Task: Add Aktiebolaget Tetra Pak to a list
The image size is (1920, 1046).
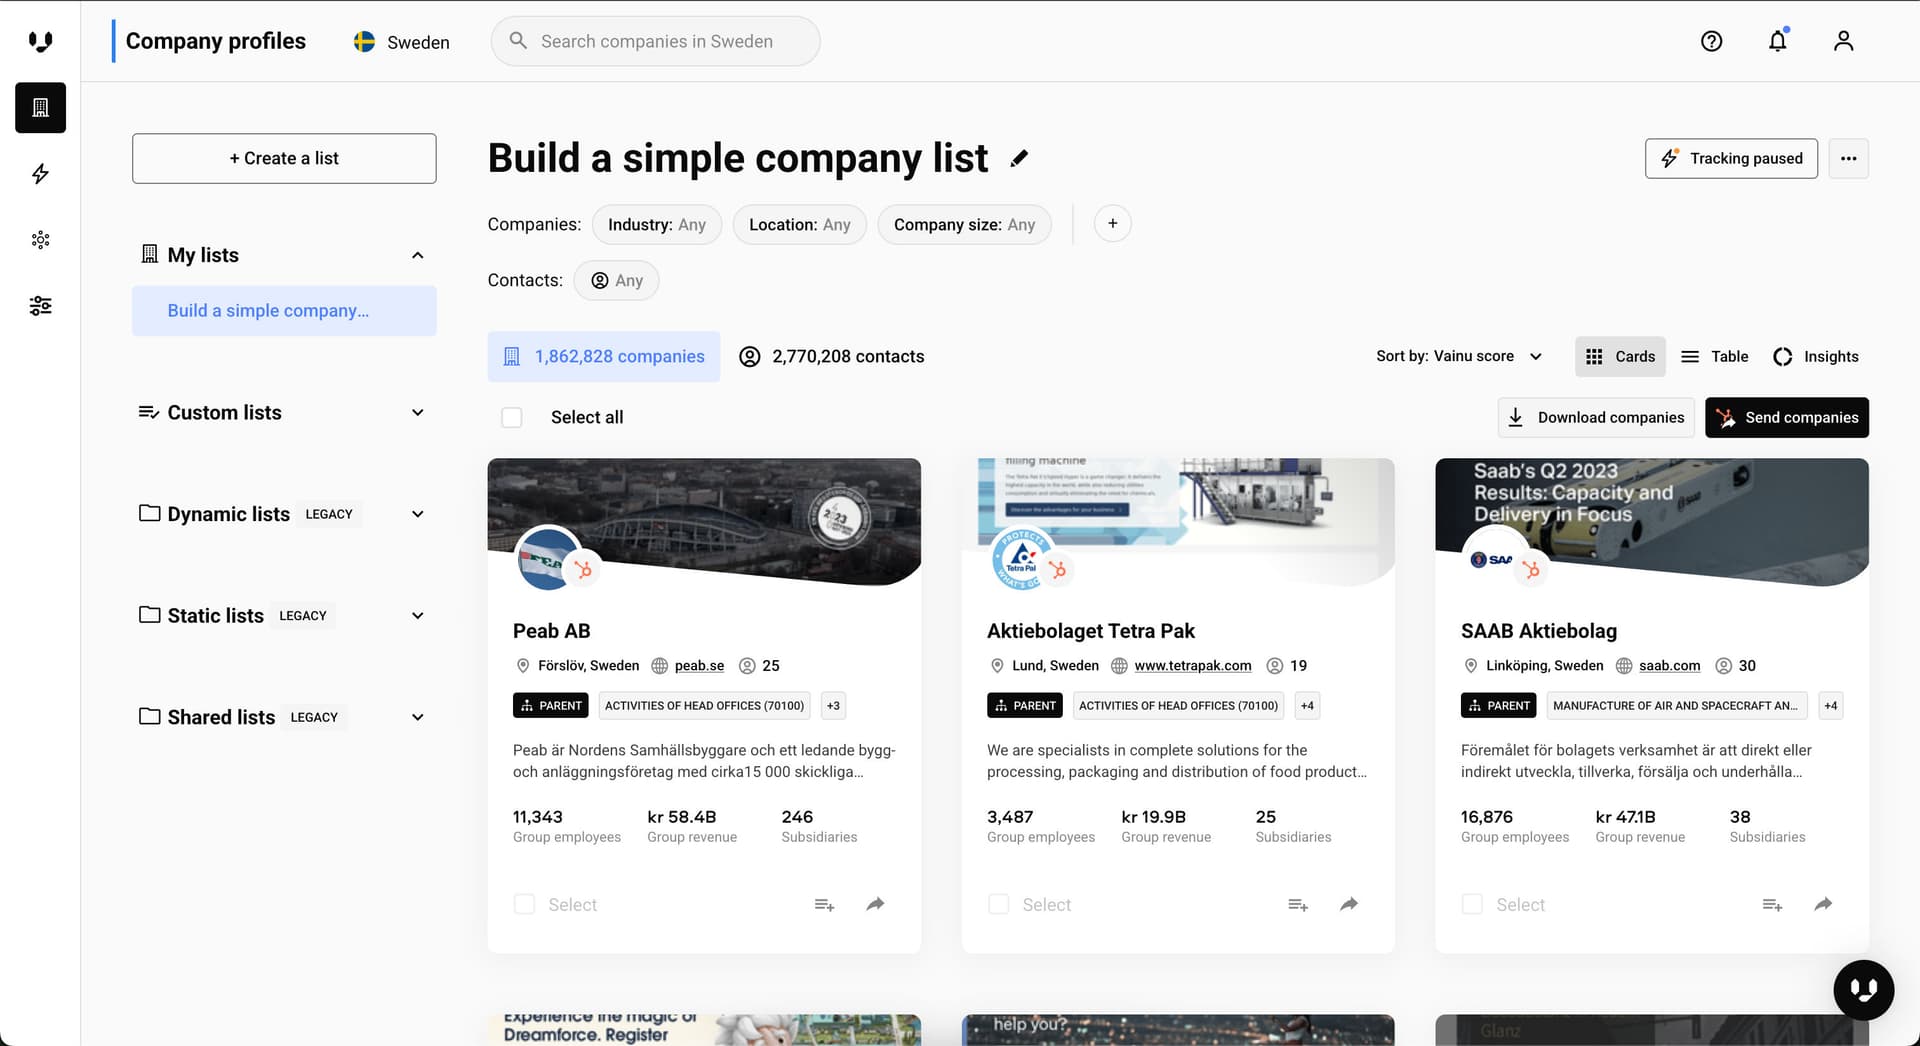Action: tap(1298, 905)
